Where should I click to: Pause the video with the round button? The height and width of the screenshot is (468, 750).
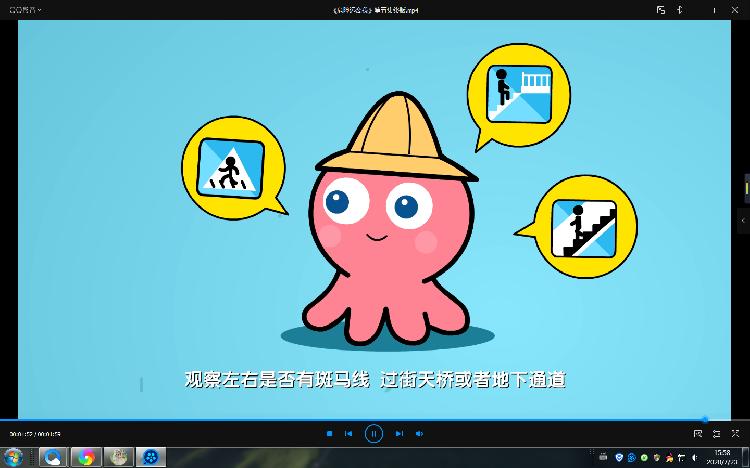tap(374, 434)
